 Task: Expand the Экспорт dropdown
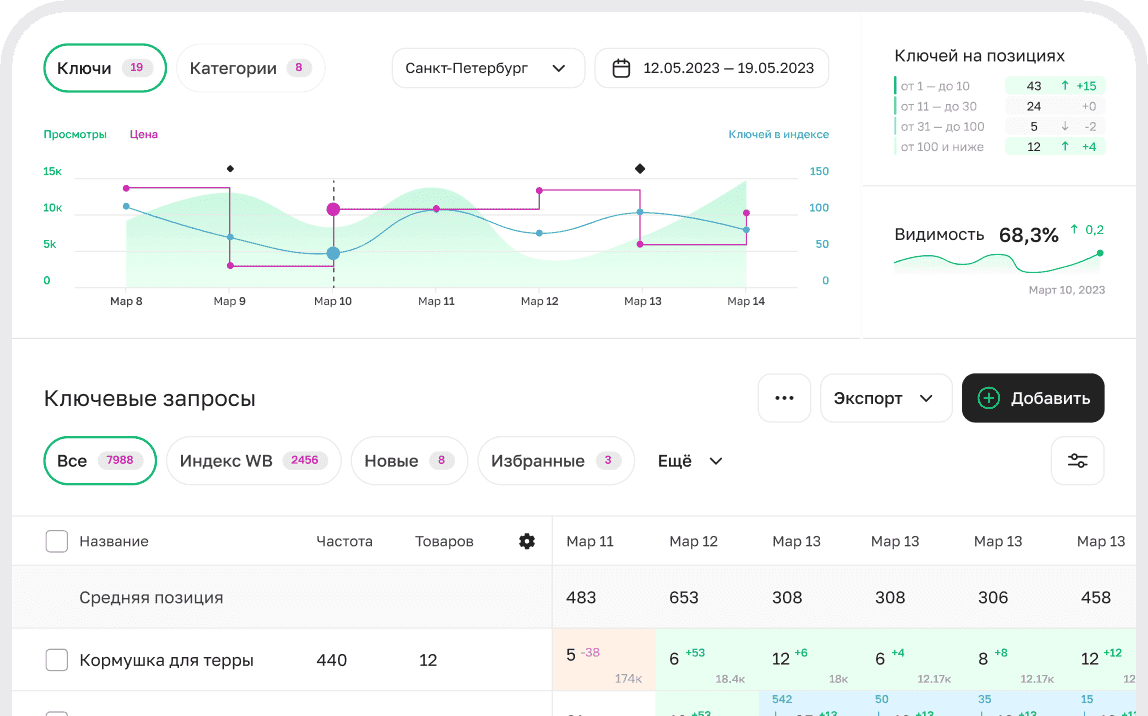tap(883, 398)
